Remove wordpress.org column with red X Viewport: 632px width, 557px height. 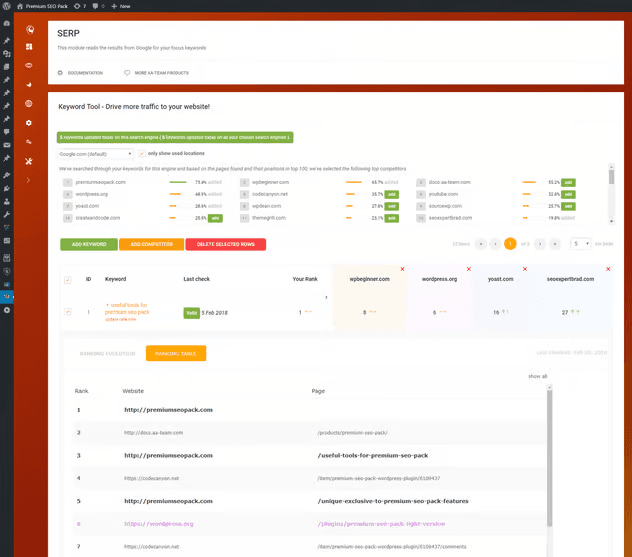[469, 269]
